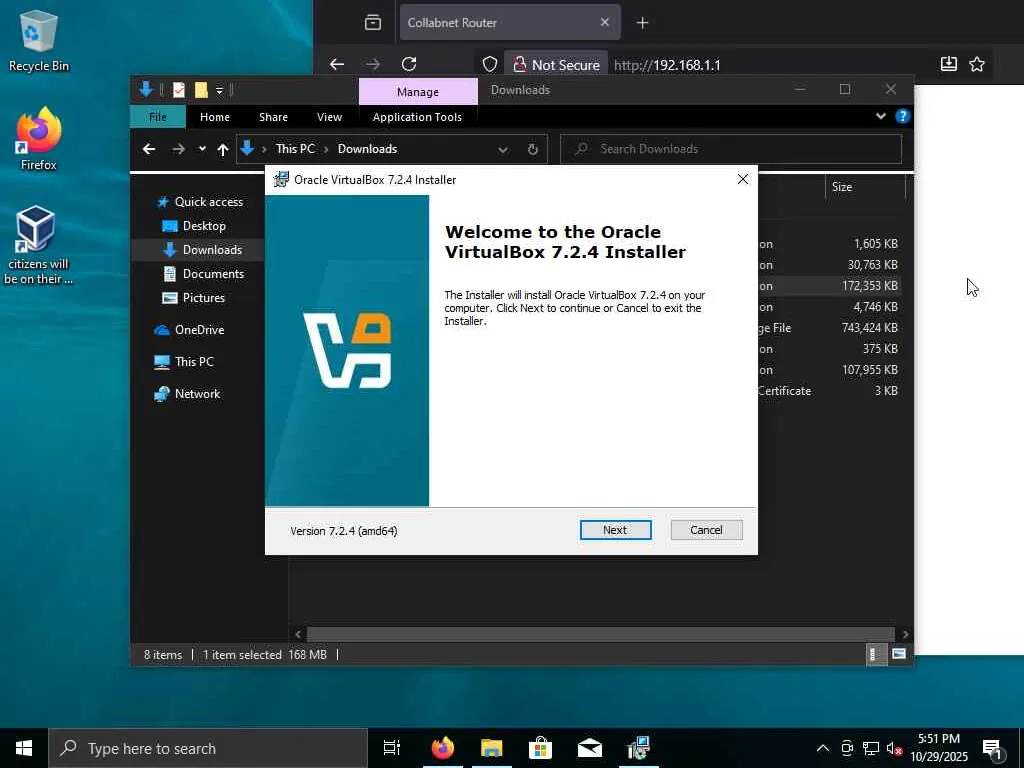Select Downloads in navigation pane

(203, 250)
